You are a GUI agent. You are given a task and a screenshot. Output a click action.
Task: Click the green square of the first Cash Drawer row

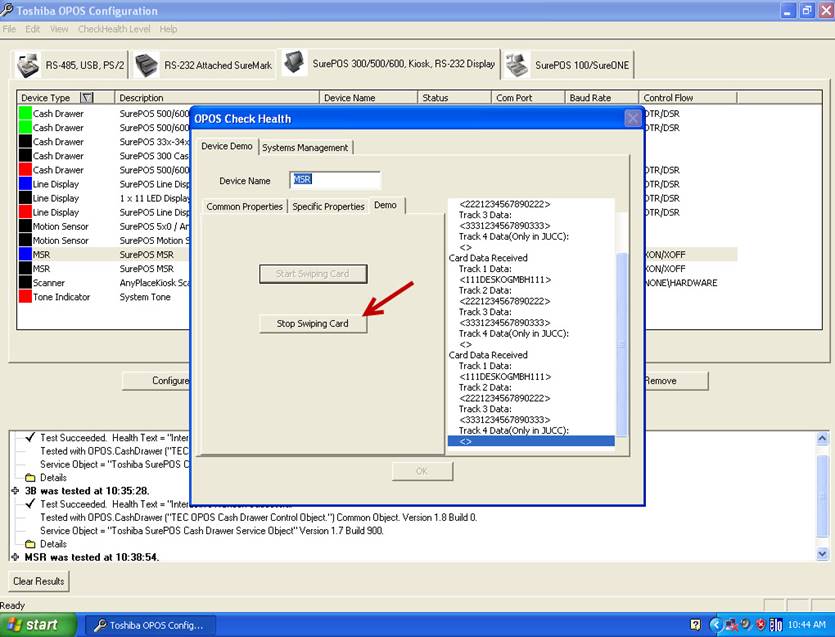[x=25, y=114]
